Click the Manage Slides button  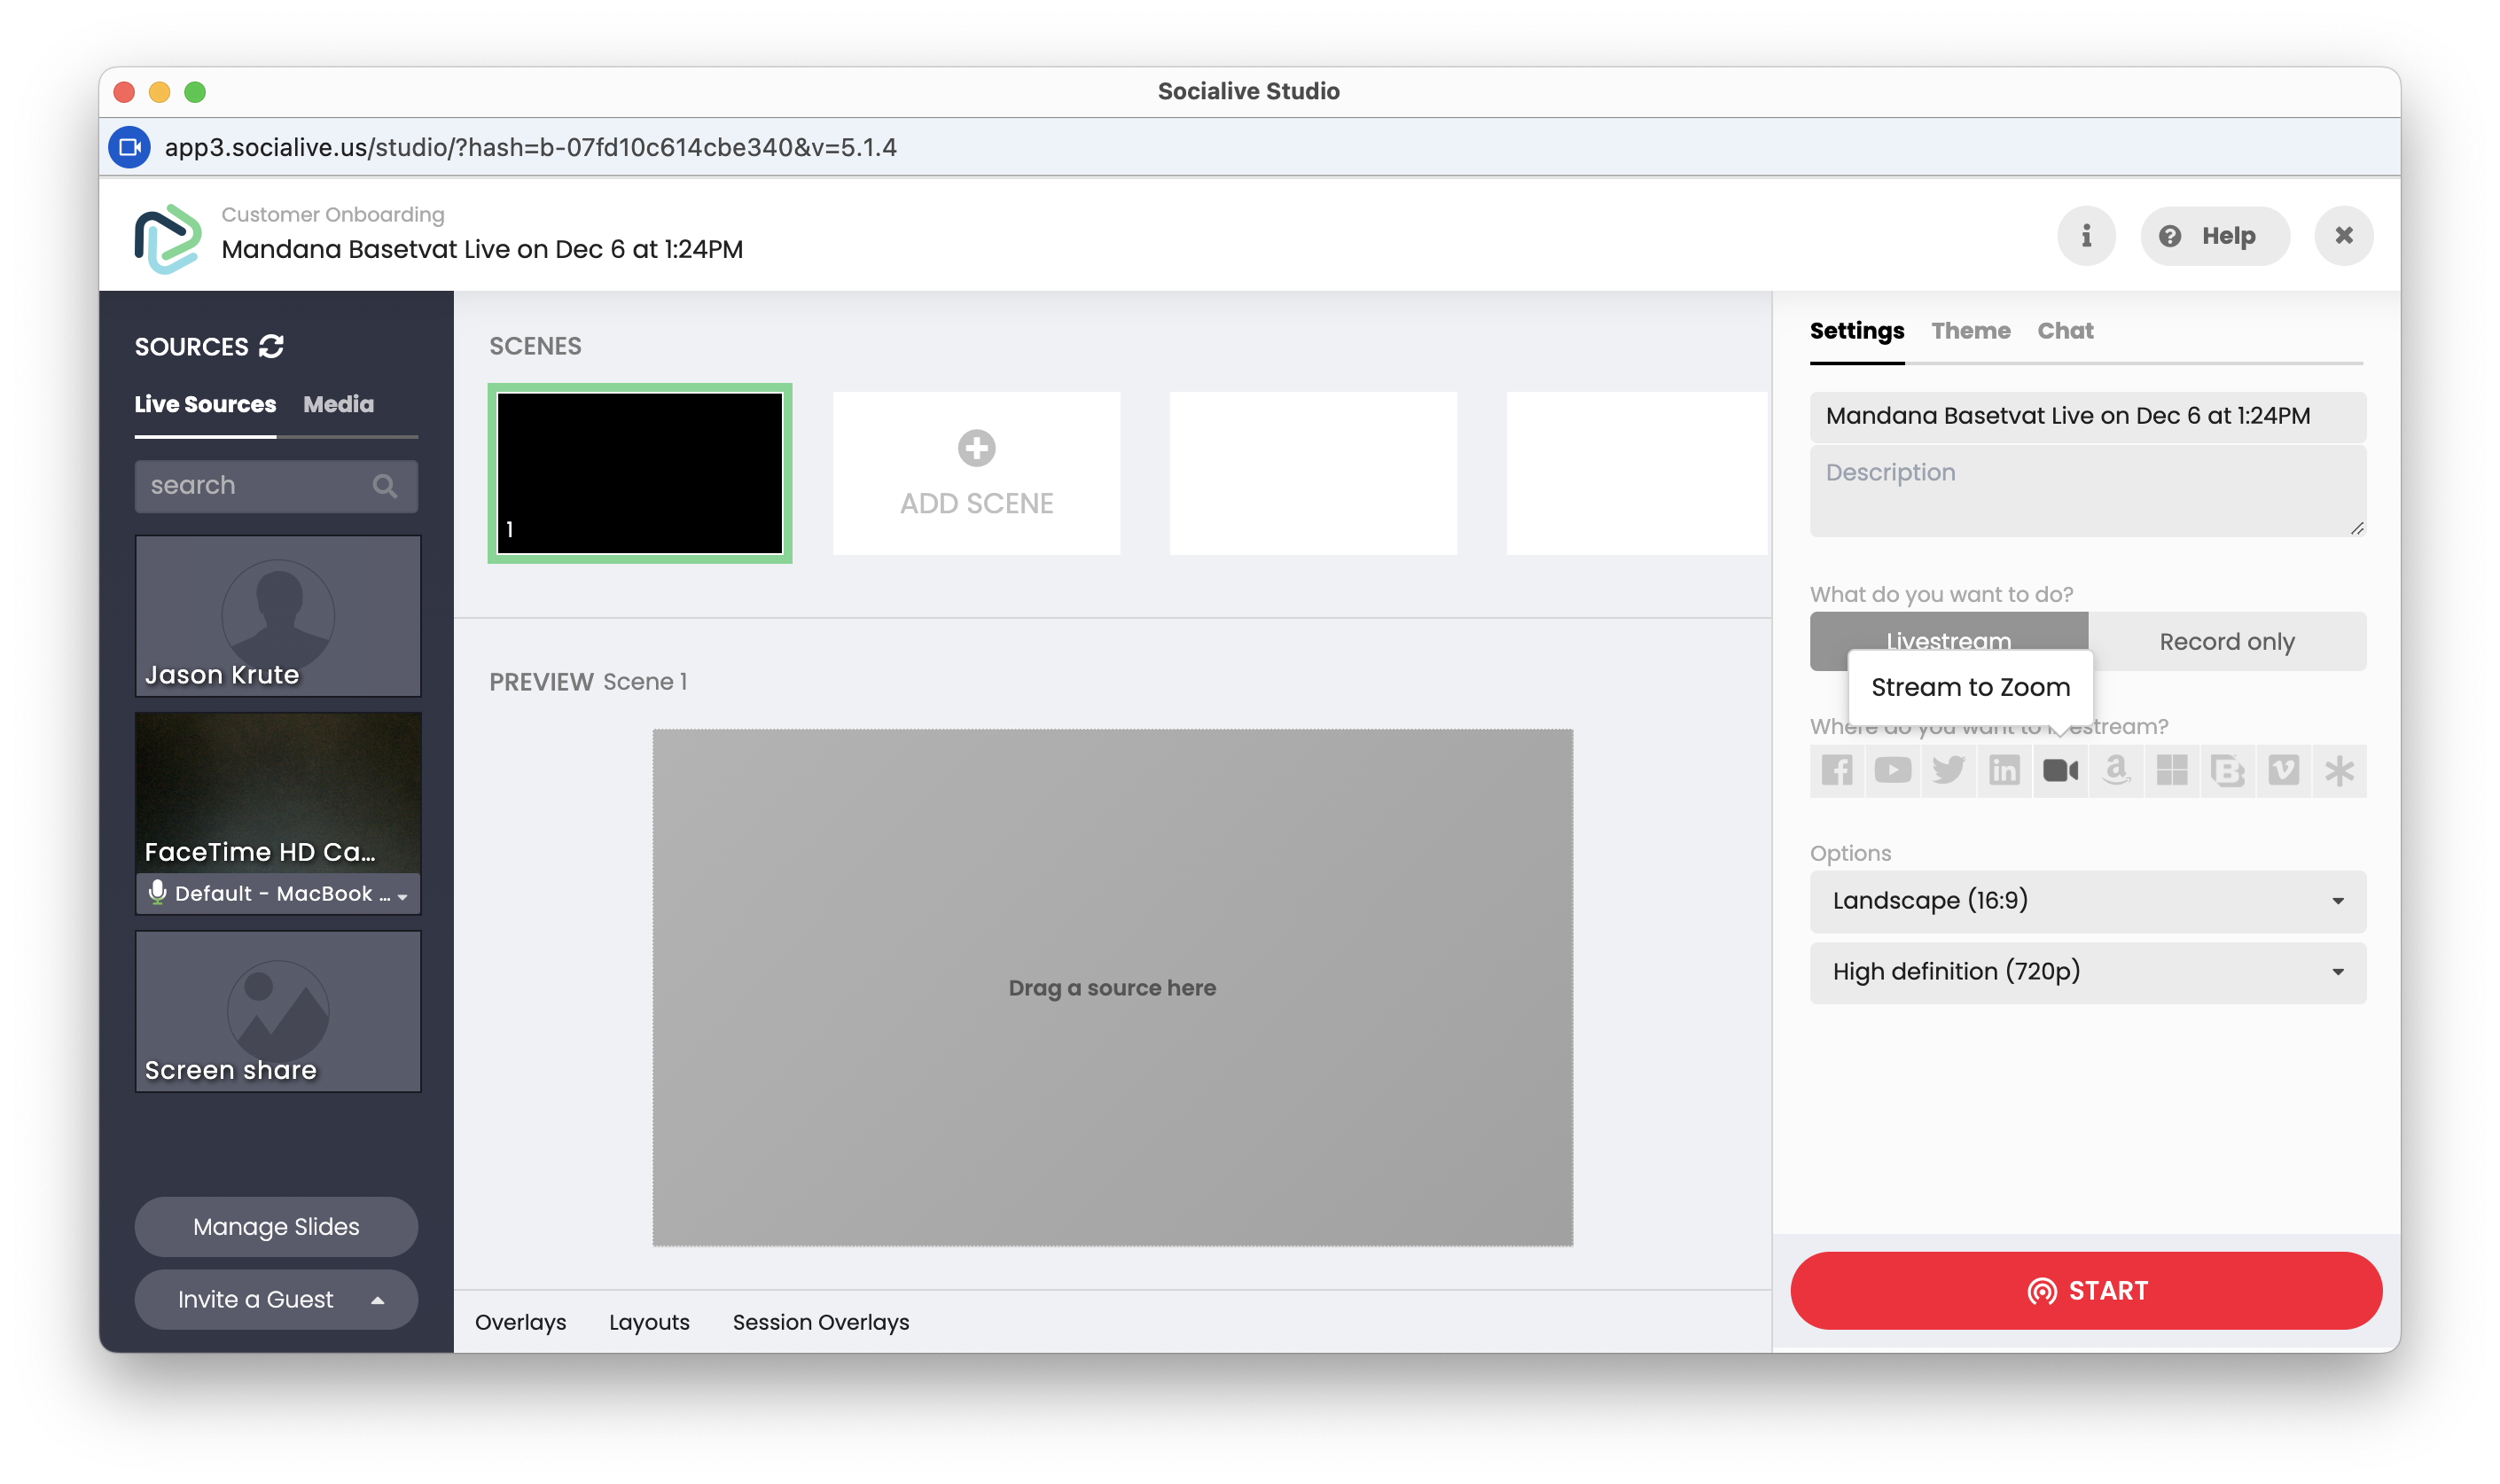tap(276, 1227)
